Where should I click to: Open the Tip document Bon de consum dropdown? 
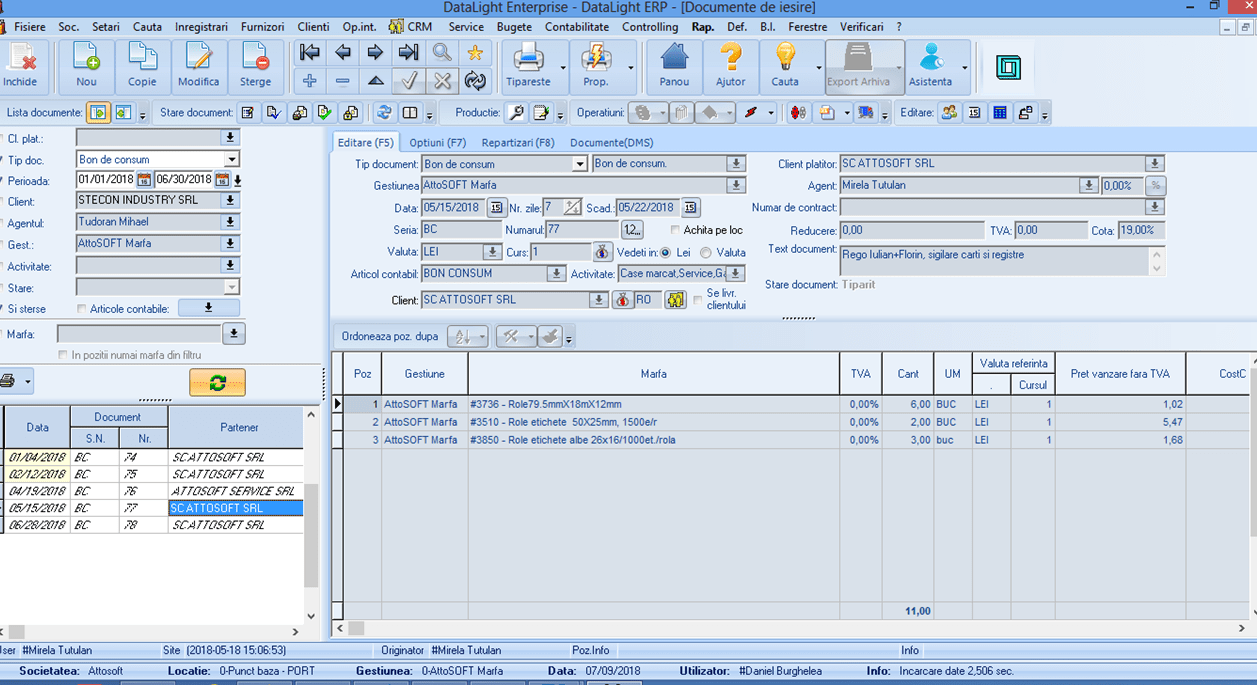tap(579, 164)
